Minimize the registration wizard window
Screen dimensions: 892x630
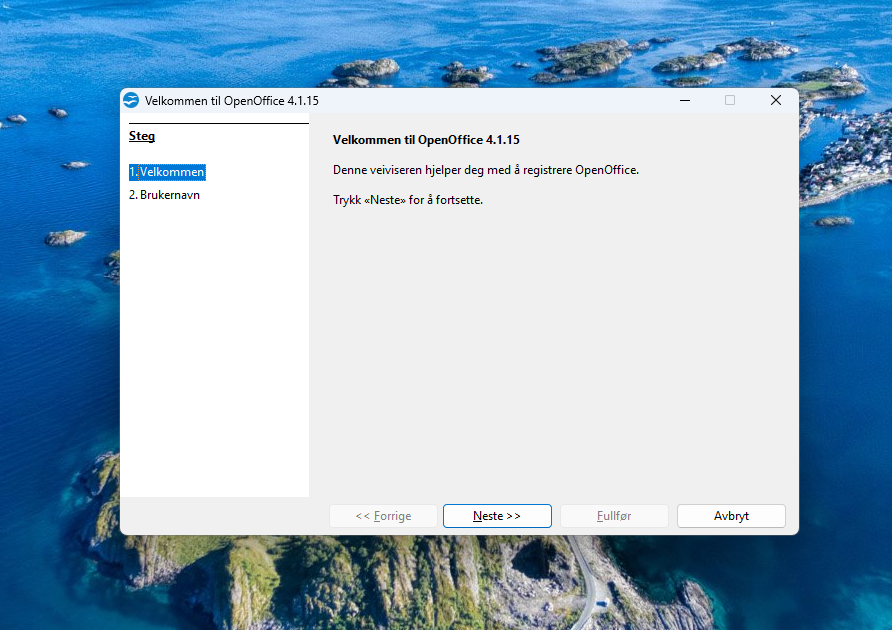(684, 100)
